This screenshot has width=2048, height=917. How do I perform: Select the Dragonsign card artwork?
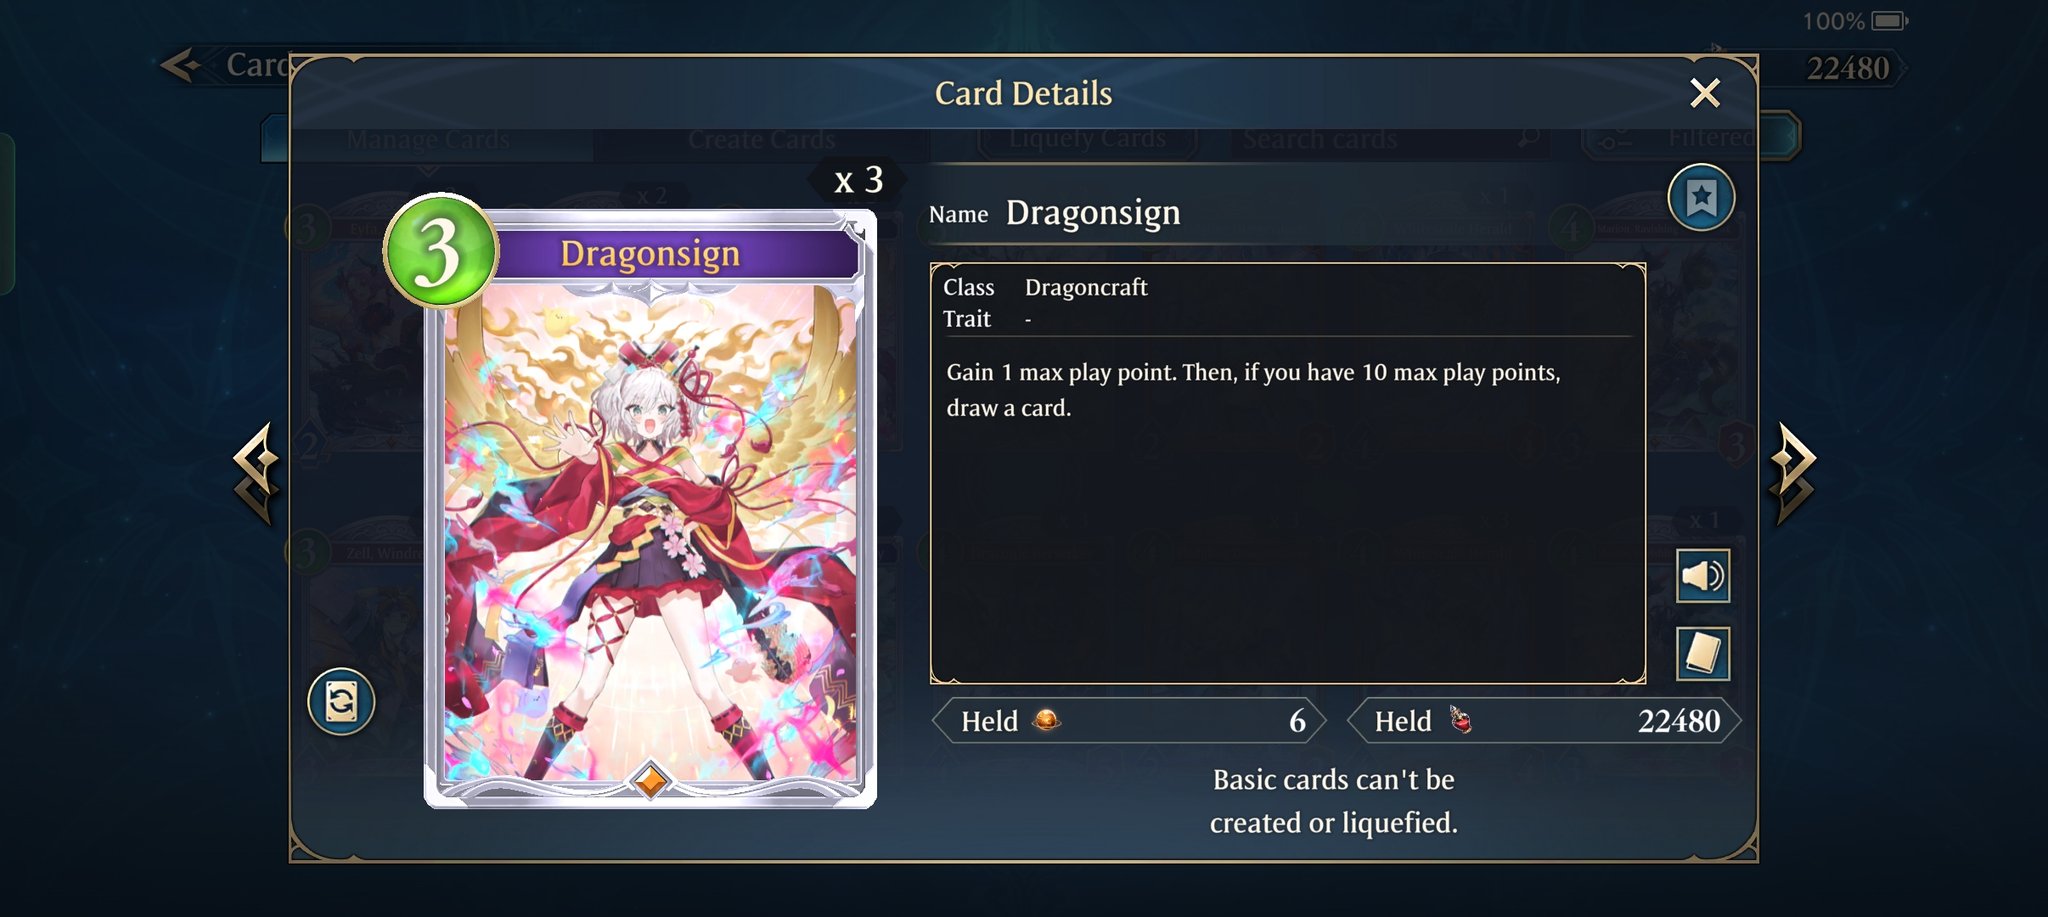651,535
